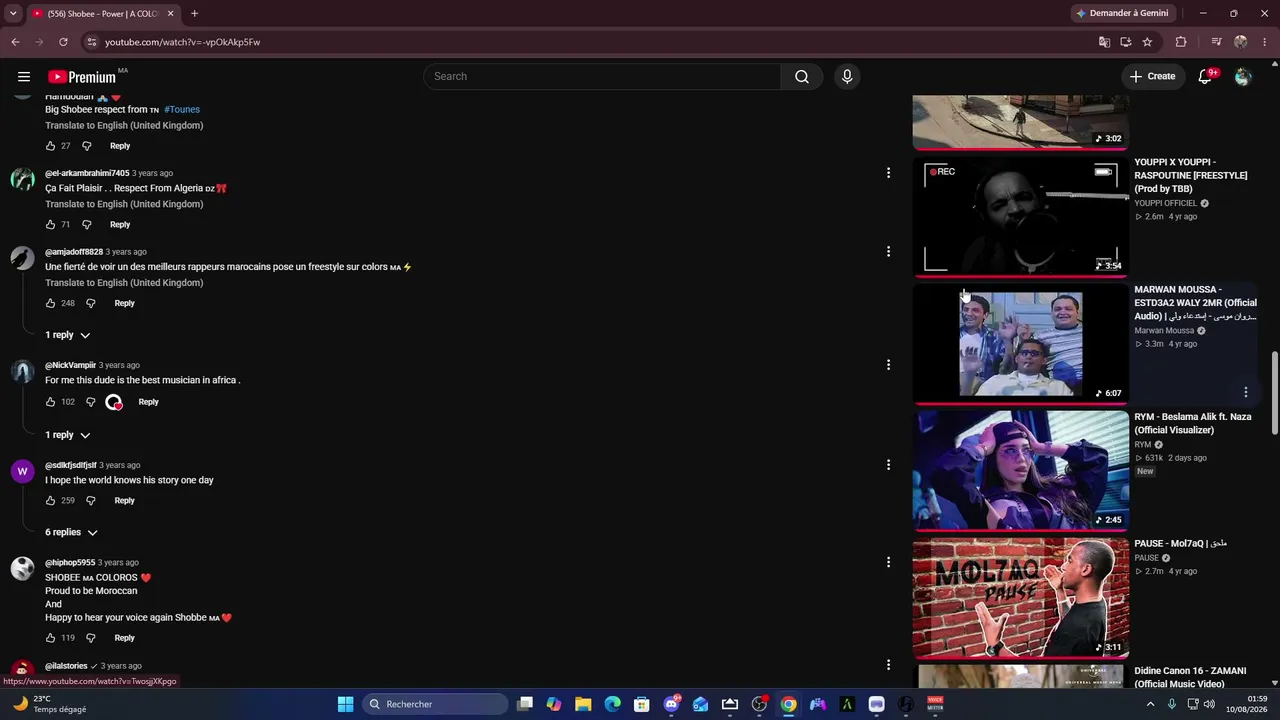Viewport: 1280px width, 720px height.
Task: Open @el-arkambrahimi7405's profile picture
Action: click(x=22, y=179)
